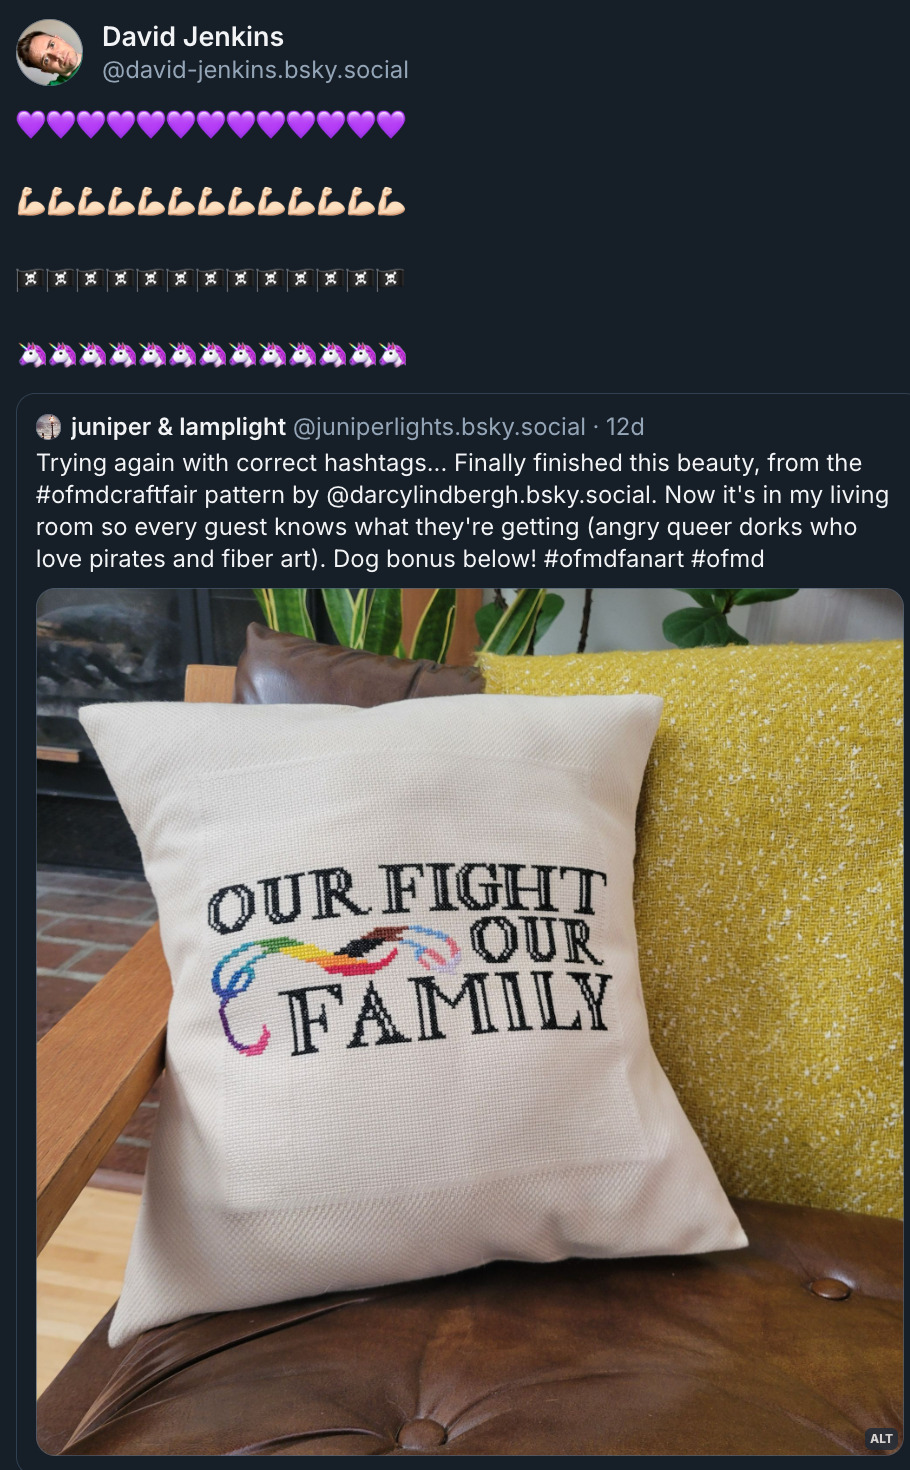View ALT text badge on image
The height and width of the screenshot is (1470, 910).
click(x=881, y=1438)
